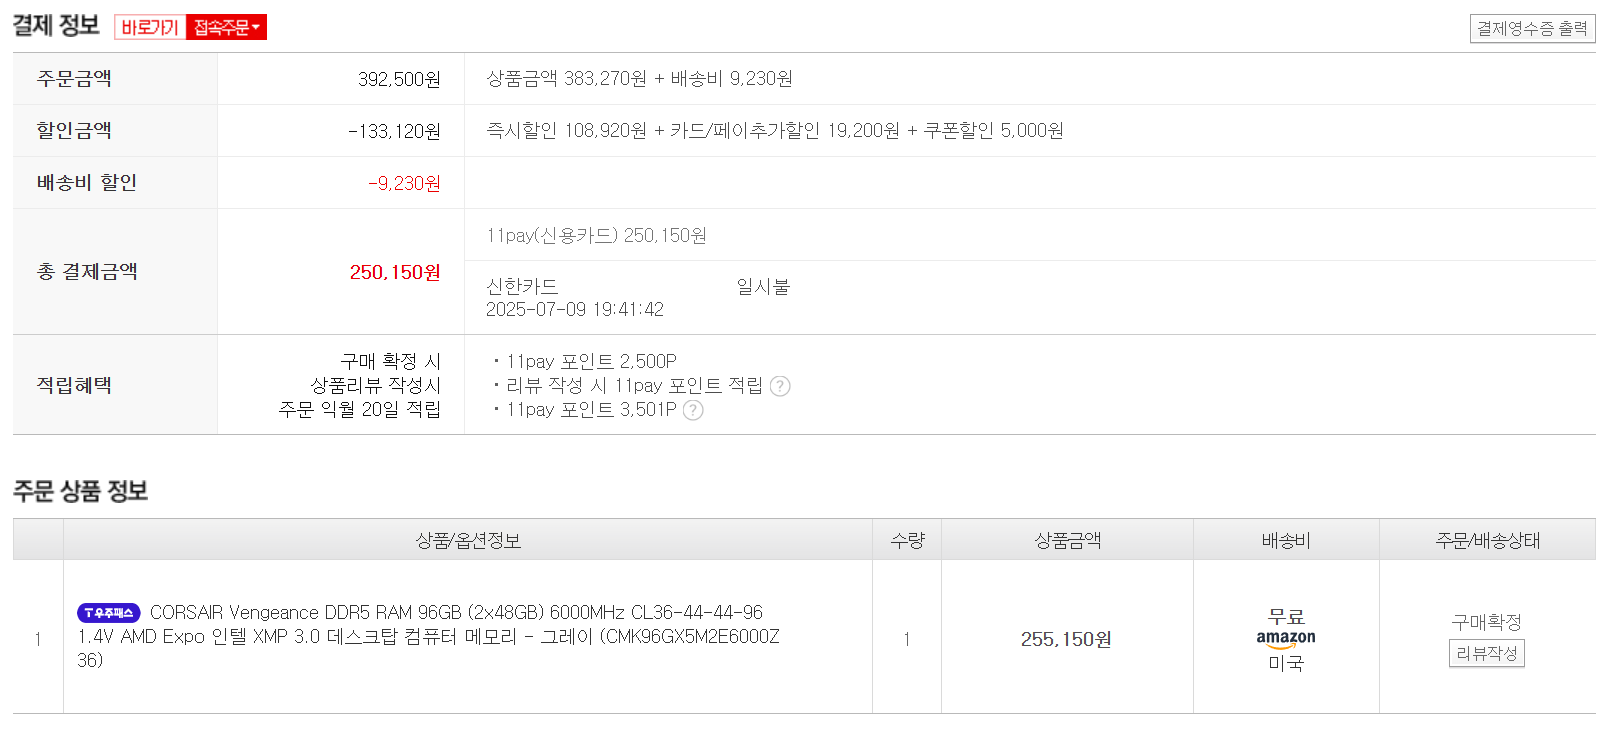The image size is (1609, 736).
Task: Click help icon next to 3,501P points
Action: click(x=693, y=410)
